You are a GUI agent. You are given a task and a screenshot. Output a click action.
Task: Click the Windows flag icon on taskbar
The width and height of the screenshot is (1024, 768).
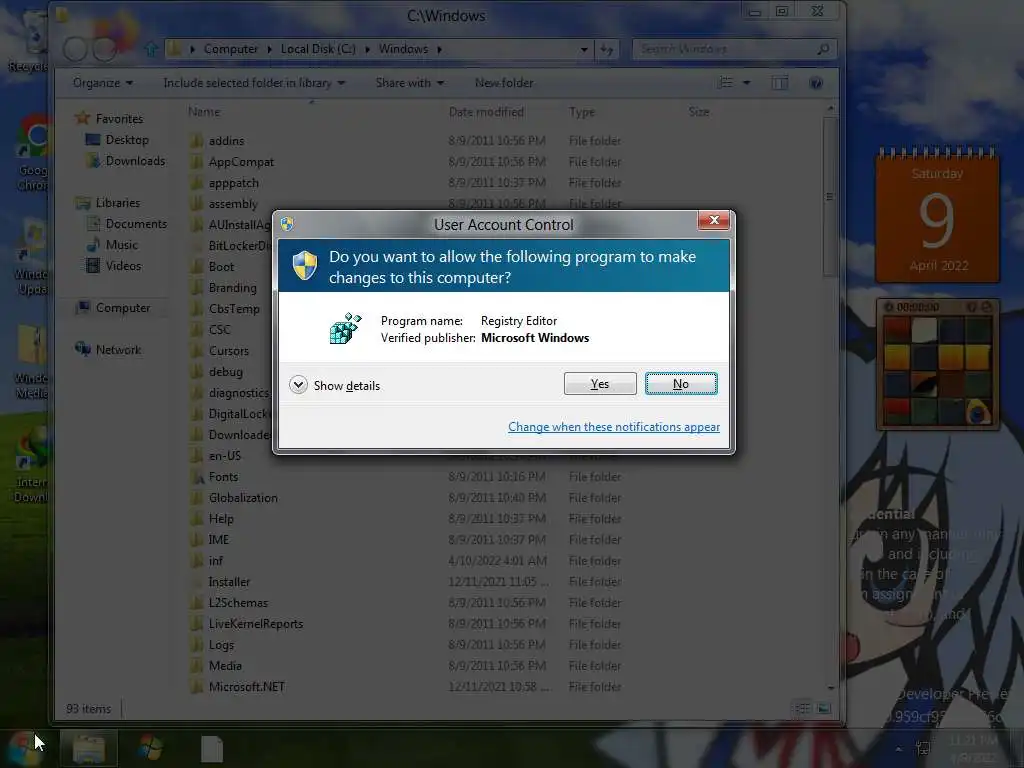[150, 748]
